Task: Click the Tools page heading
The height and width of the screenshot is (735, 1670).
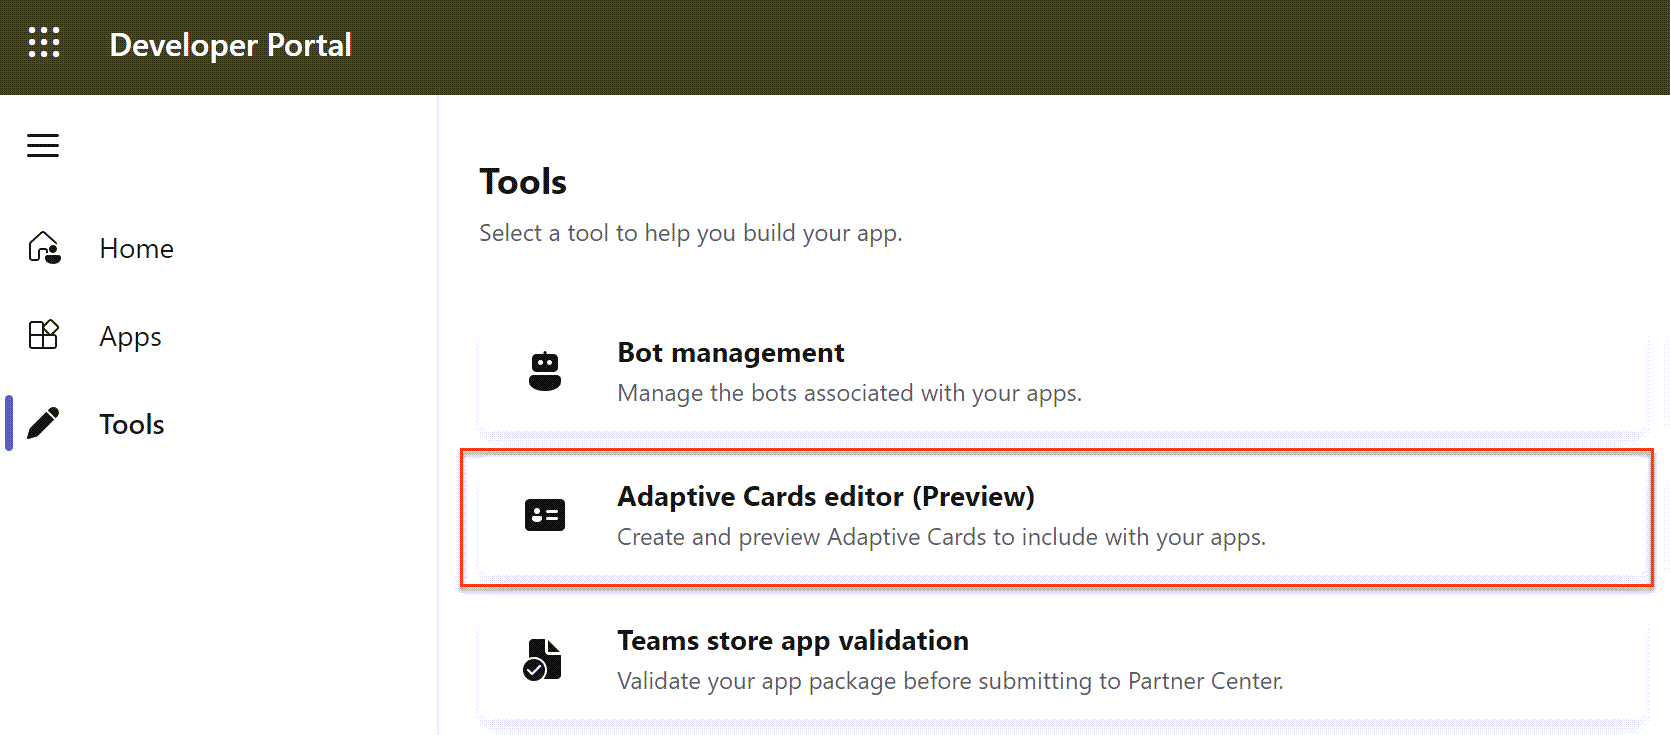Action: pos(523,182)
